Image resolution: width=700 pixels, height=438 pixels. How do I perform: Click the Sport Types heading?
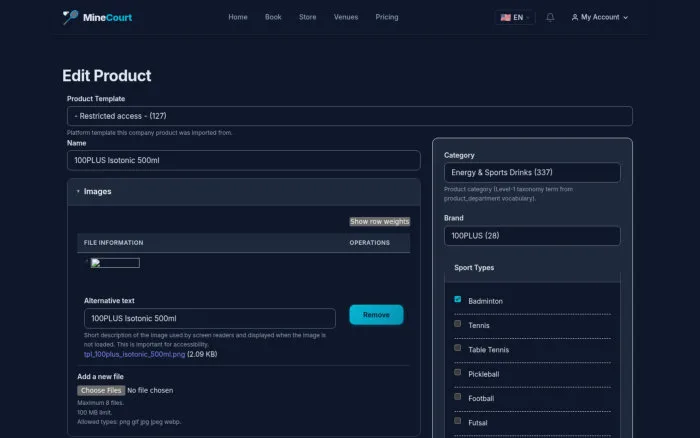point(474,268)
